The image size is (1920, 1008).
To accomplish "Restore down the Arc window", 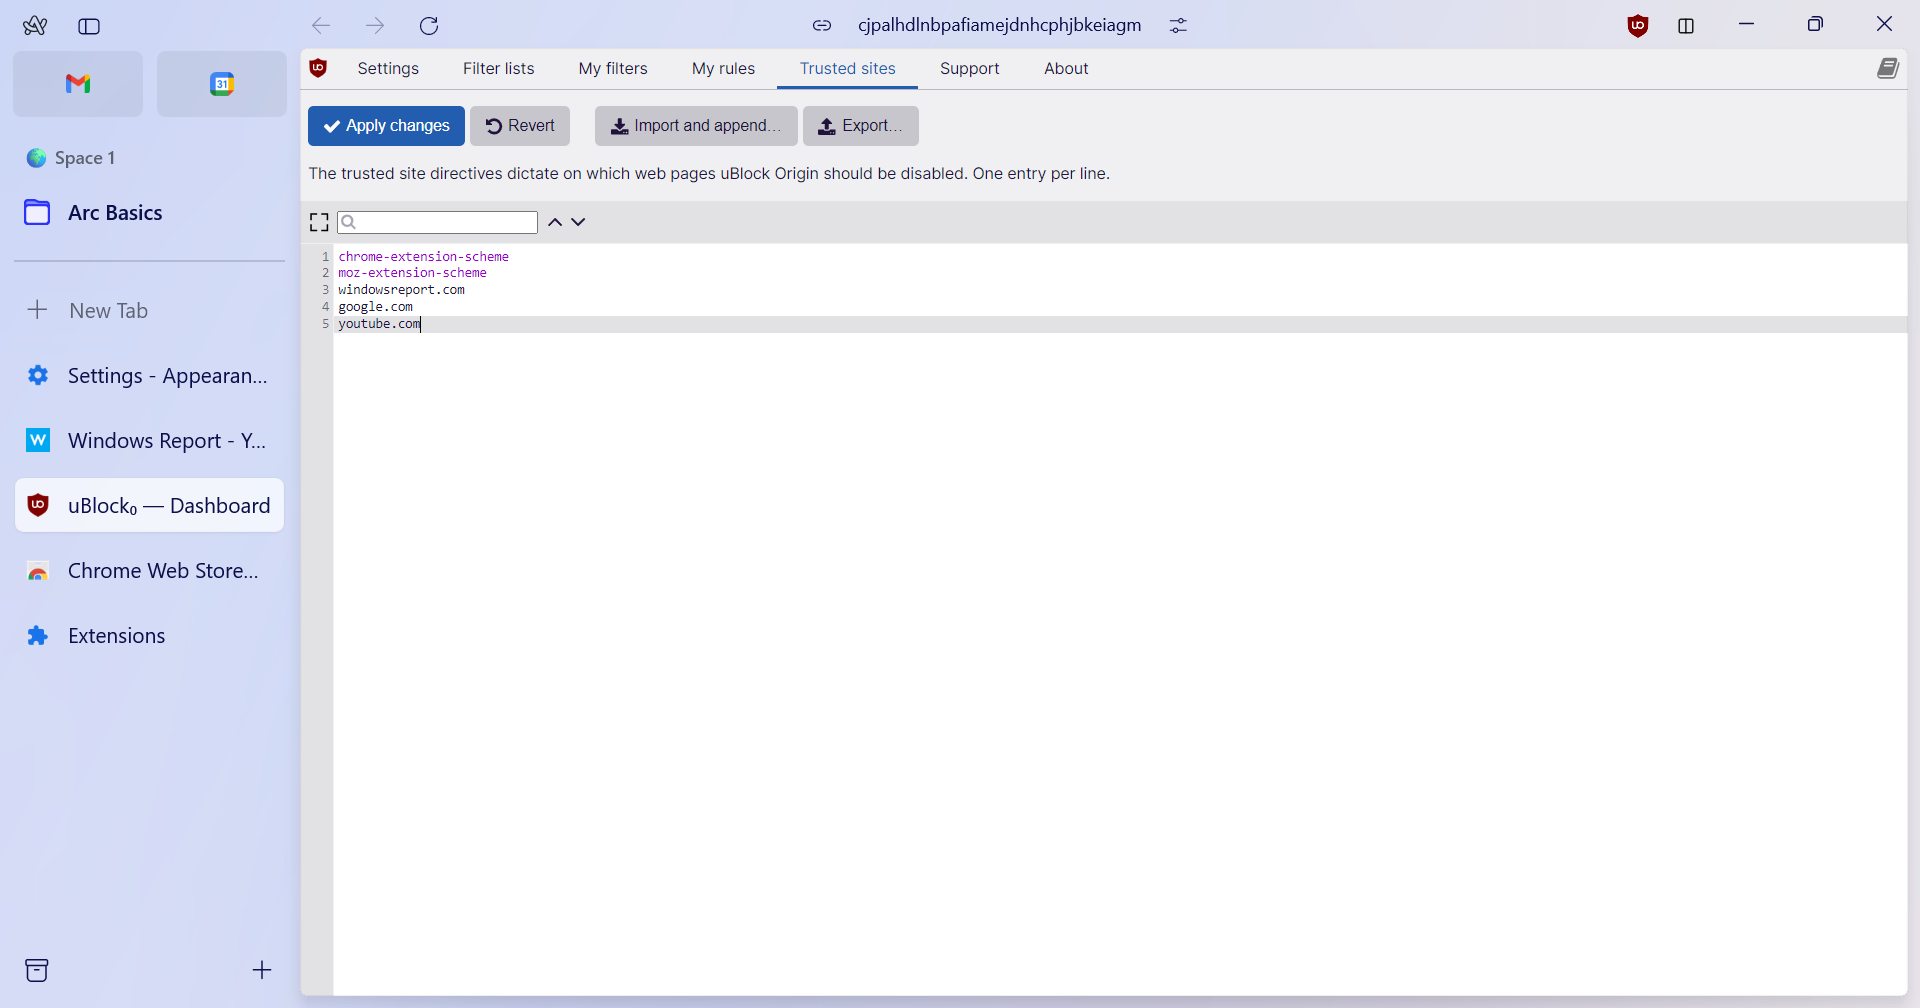I will click(x=1815, y=24).
